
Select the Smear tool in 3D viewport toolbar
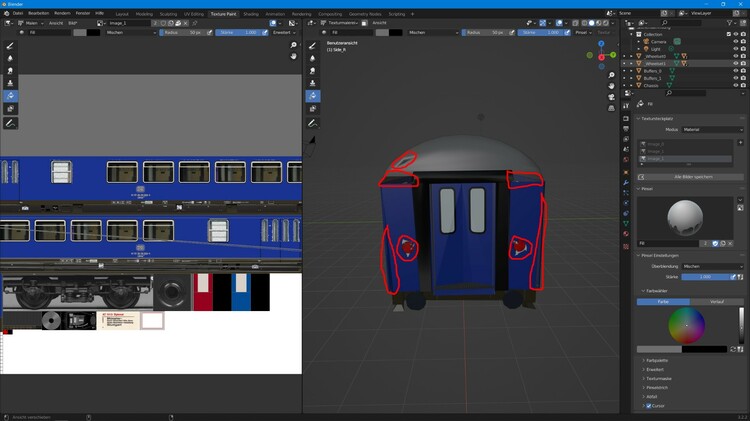(x=312, y=71)
